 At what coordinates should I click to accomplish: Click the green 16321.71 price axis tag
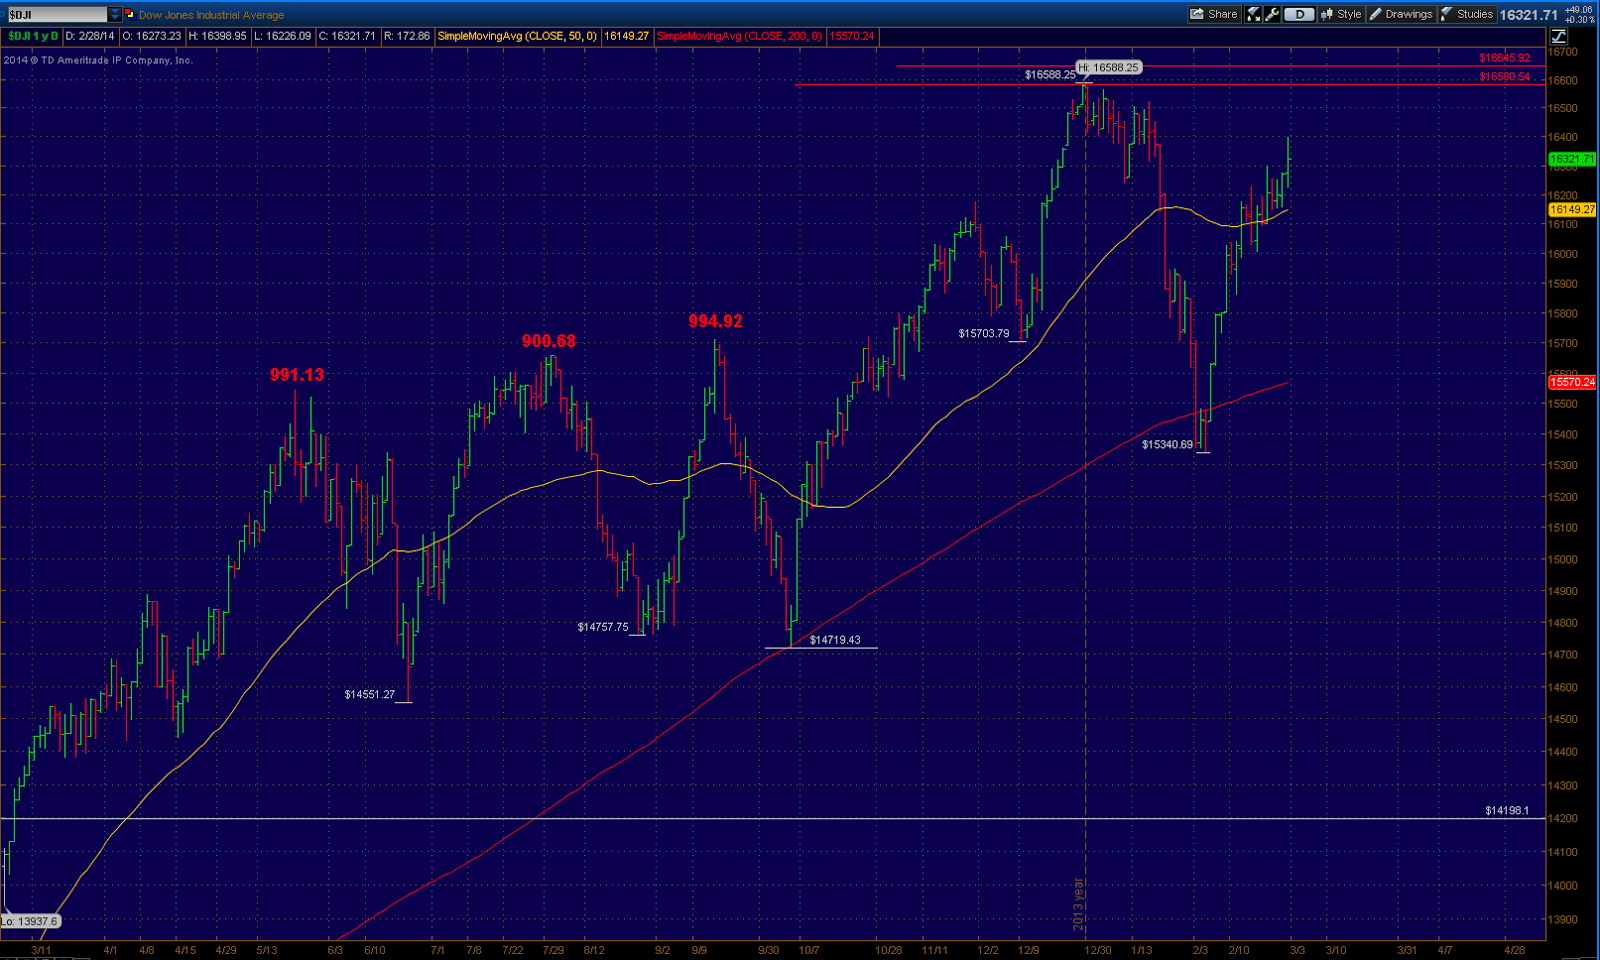click(1572, 159)
